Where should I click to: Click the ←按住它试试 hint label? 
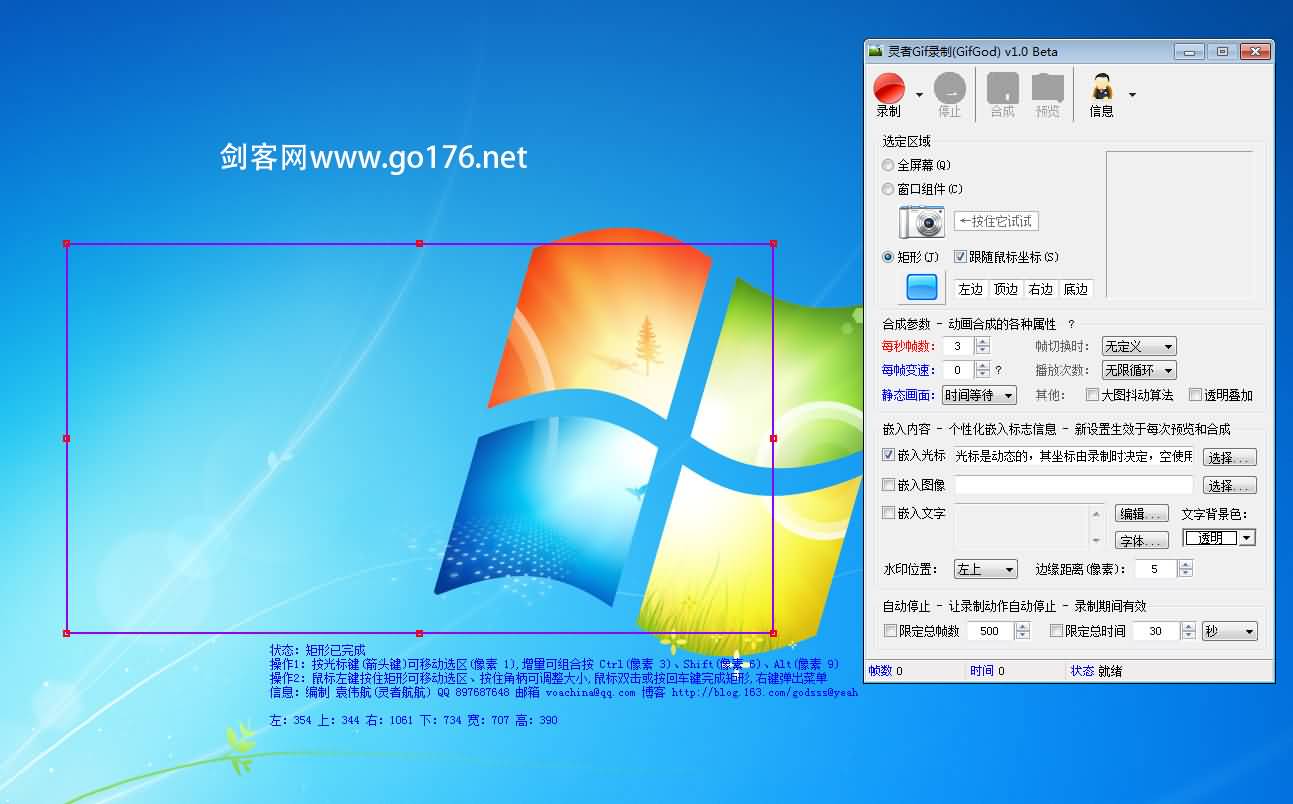coord(996,221)
